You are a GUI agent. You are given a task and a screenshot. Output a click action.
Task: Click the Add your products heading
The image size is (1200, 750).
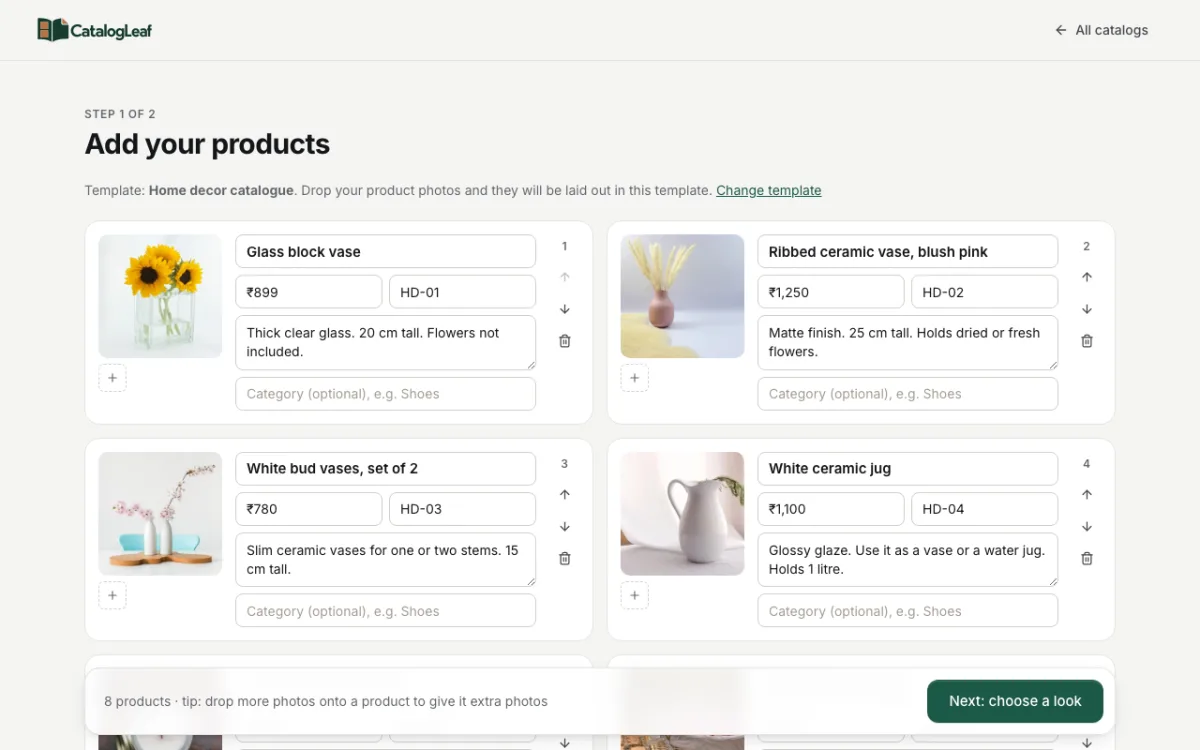[207, 144]
